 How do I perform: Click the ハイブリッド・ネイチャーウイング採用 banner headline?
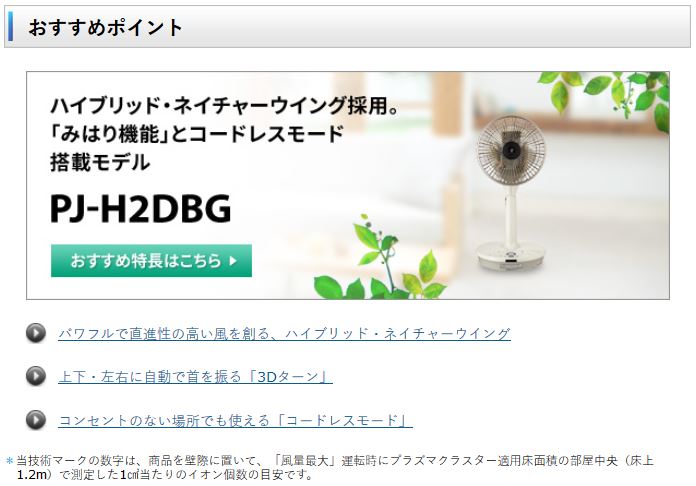click(224, 106)
